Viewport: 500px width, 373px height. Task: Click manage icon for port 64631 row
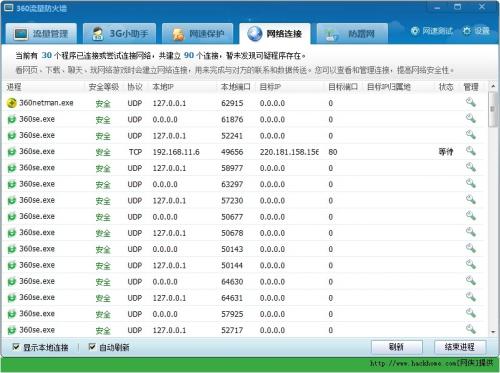pos(471,297)
